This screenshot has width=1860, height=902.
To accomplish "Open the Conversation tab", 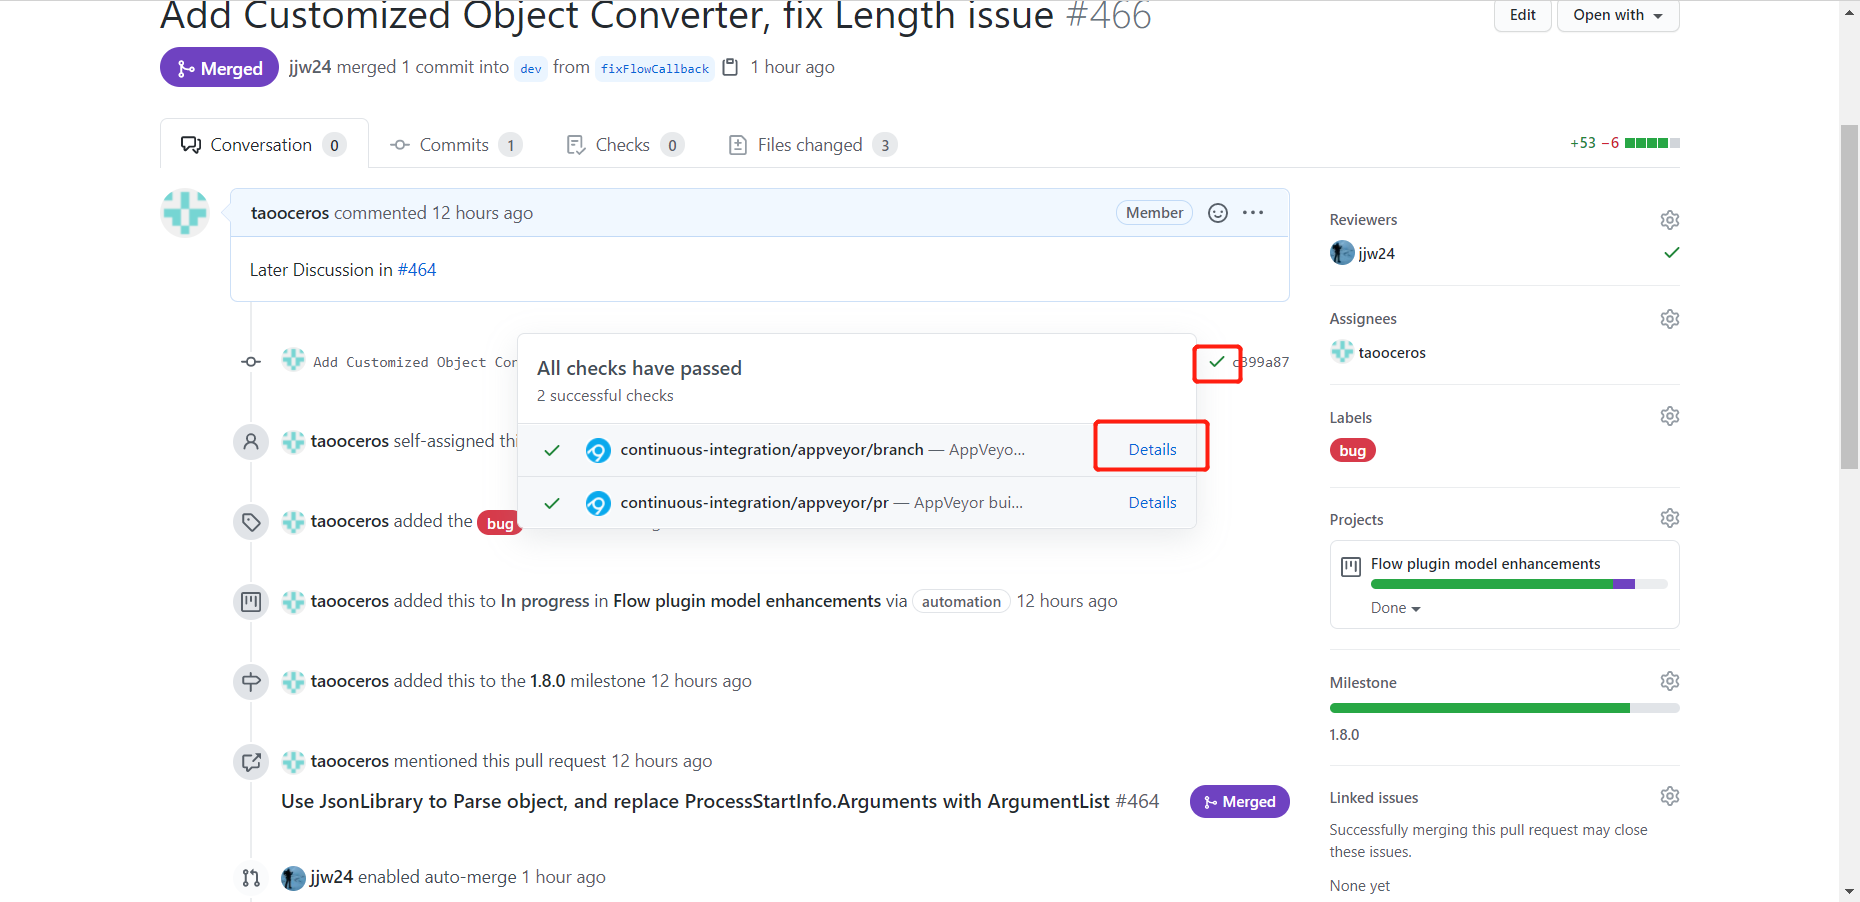I will (264, 144).
